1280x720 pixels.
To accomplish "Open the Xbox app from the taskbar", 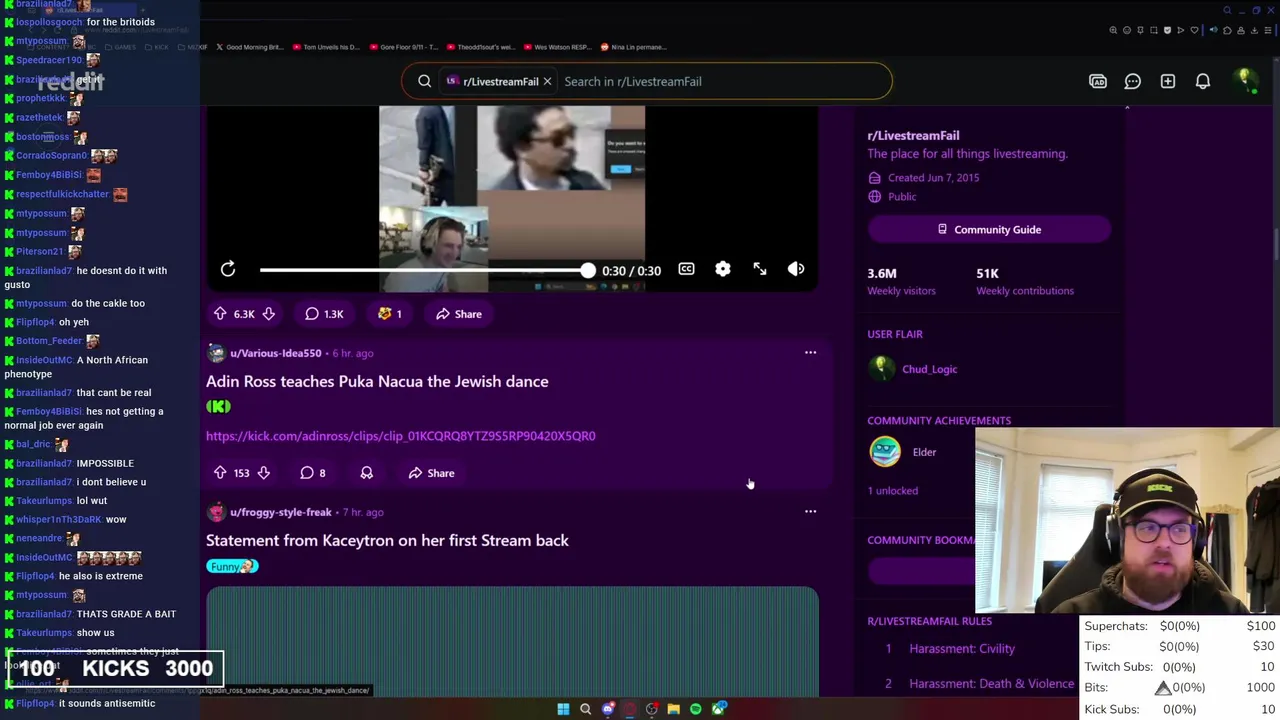I will (x=718, y=709).
